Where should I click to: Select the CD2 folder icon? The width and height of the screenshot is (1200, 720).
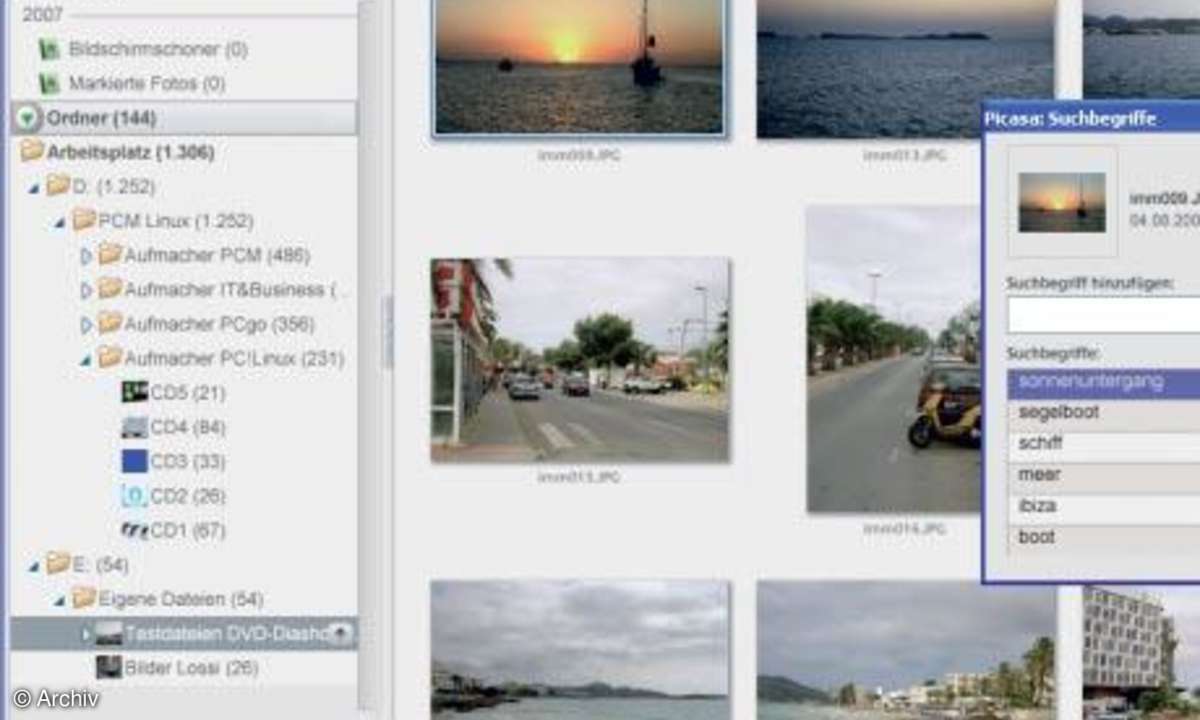(134, 496)
